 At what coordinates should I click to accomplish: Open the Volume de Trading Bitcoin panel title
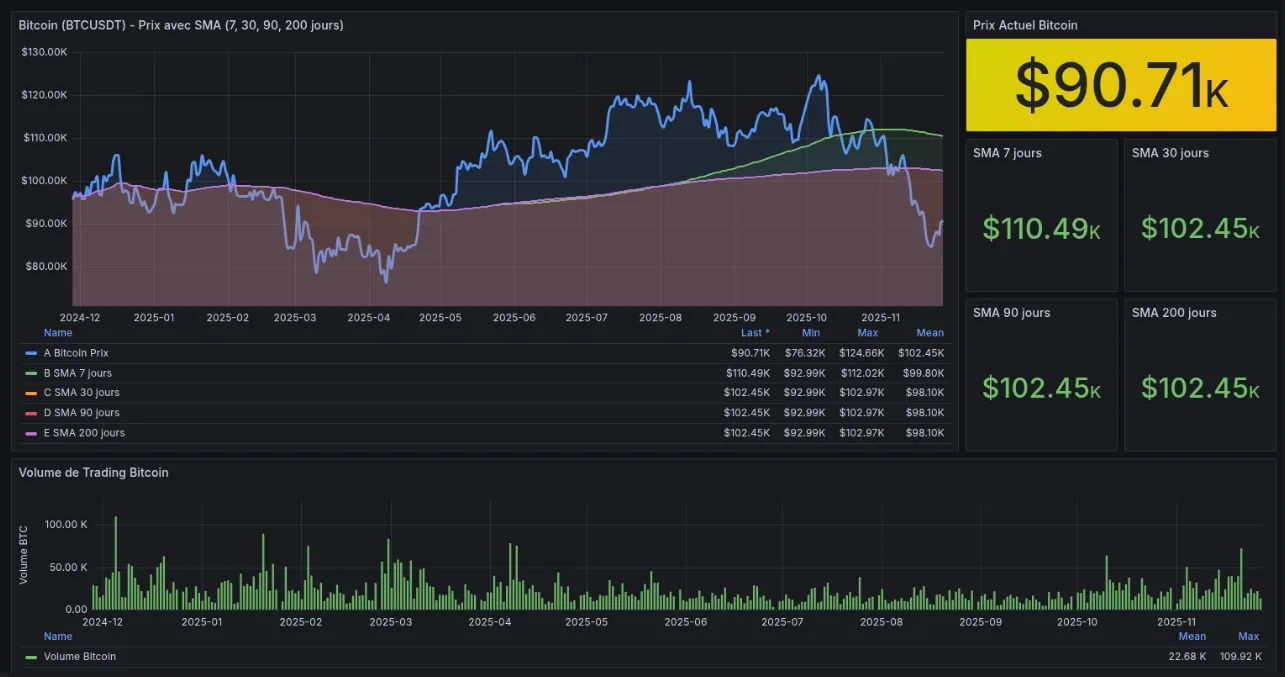tap(94, 472)
